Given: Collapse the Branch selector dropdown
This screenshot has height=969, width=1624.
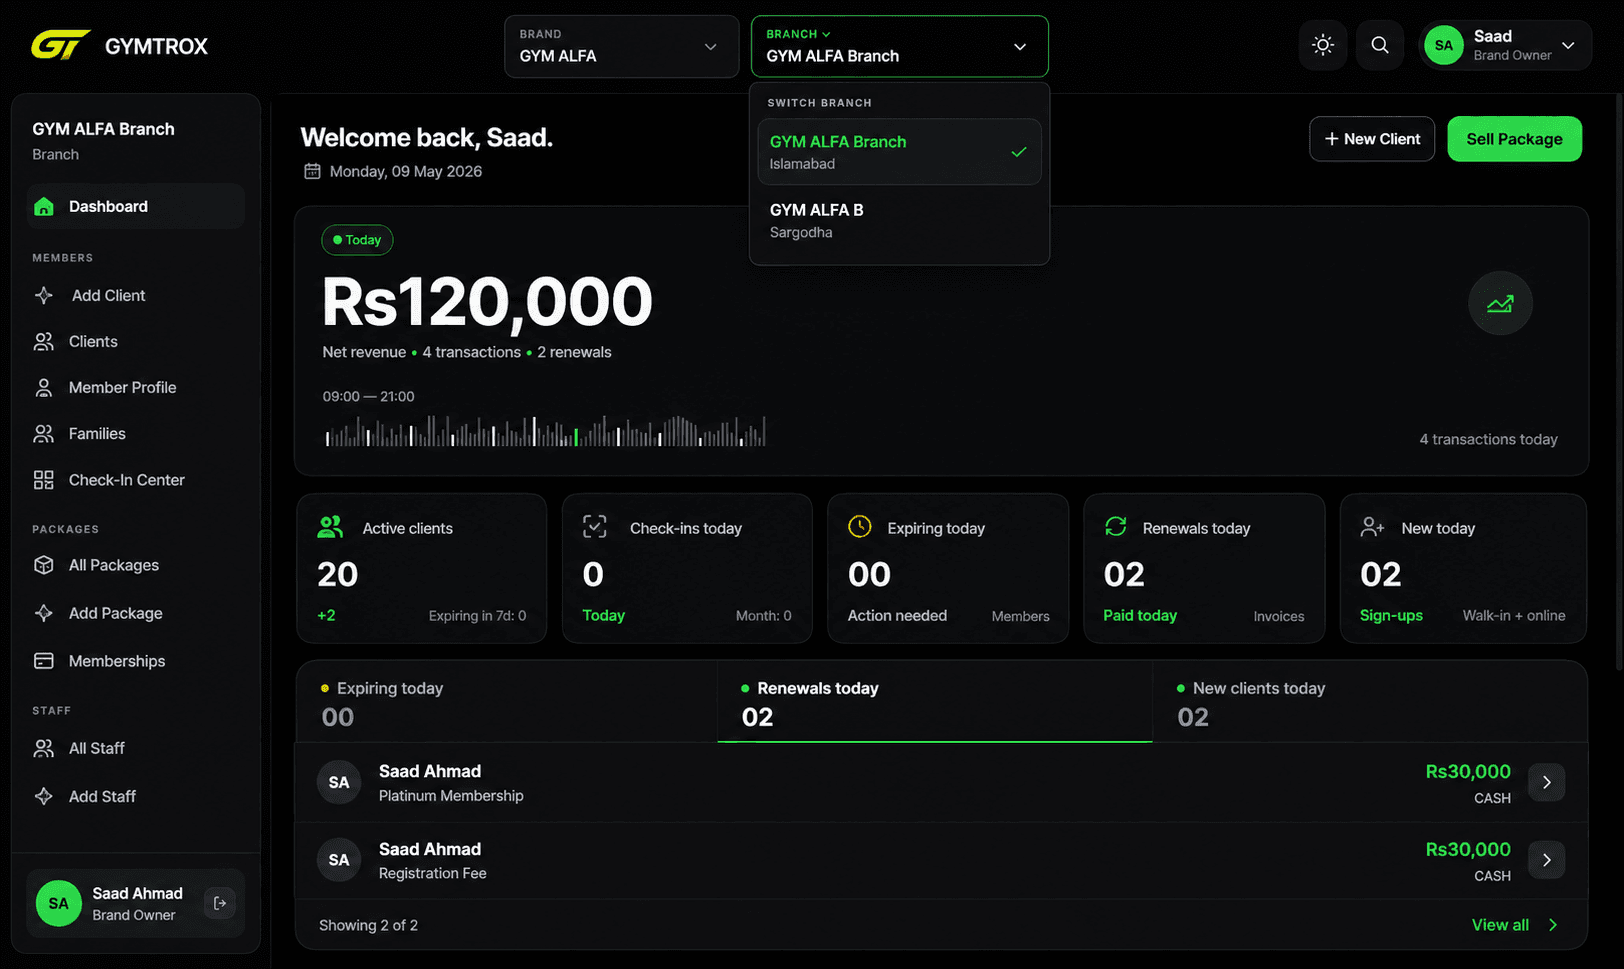Looking at the screenshot, I should pyautogui.click(x=899, y=46).
